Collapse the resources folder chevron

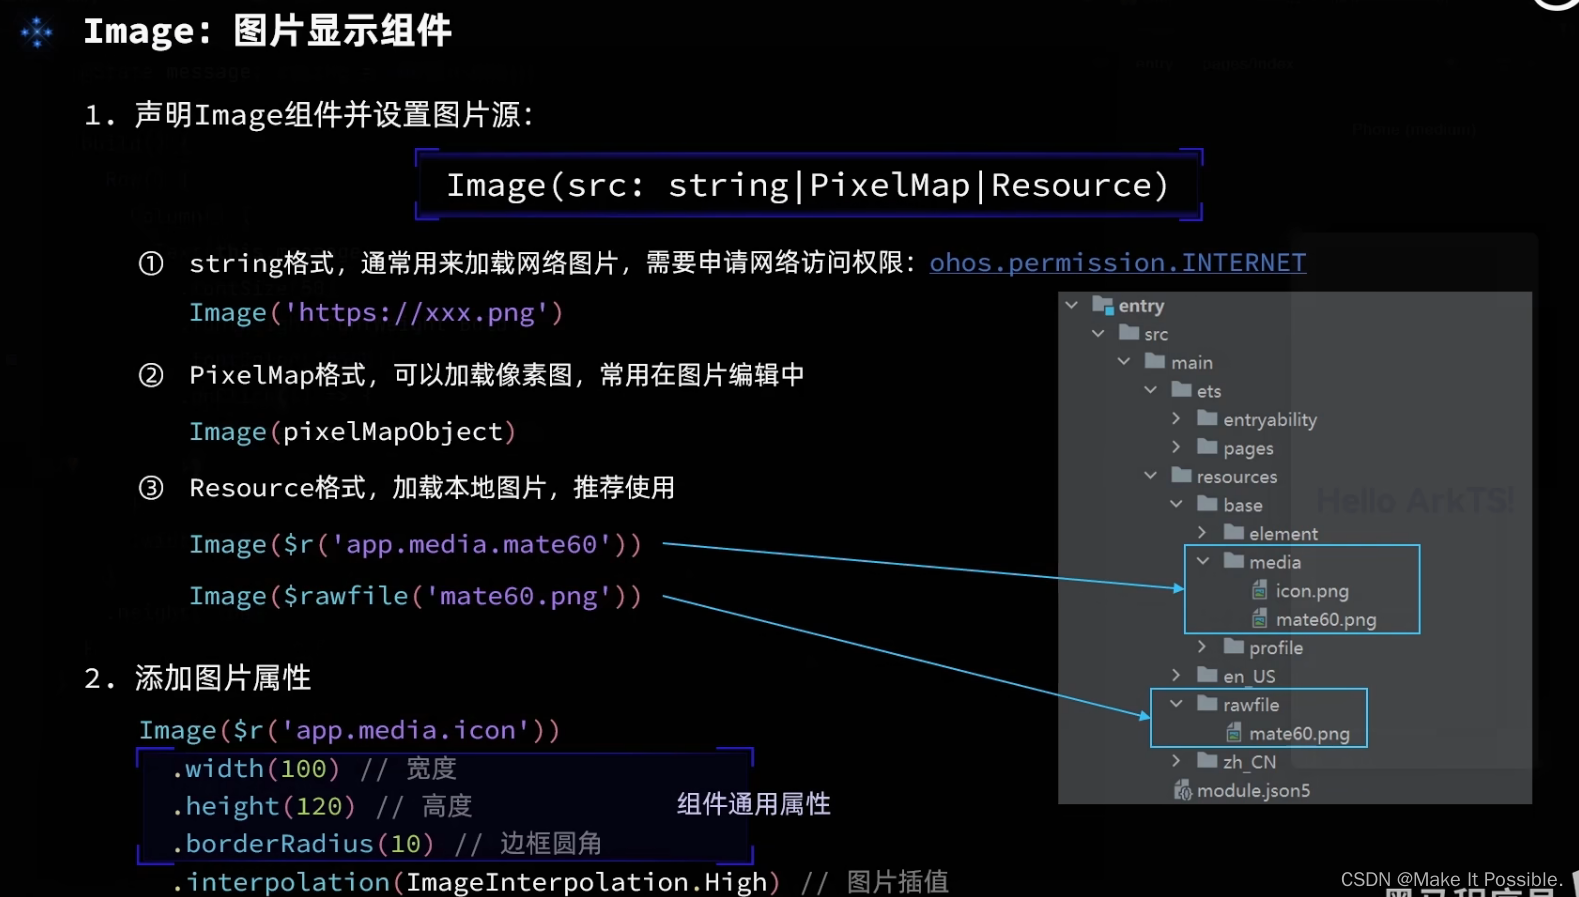pyautogui.click(x=1150, y=476)
